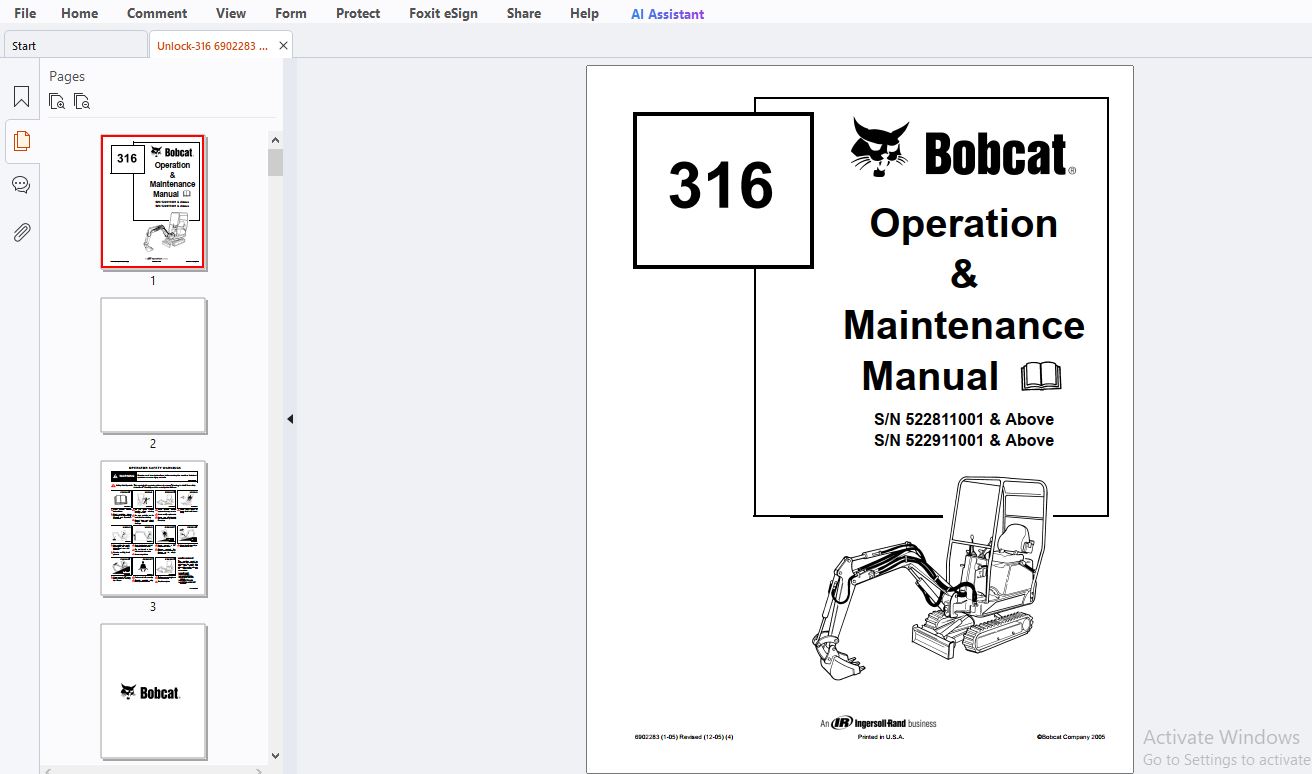Collapse the navigation panel with the arrow
1312x774 pixels.
point(290,419)
